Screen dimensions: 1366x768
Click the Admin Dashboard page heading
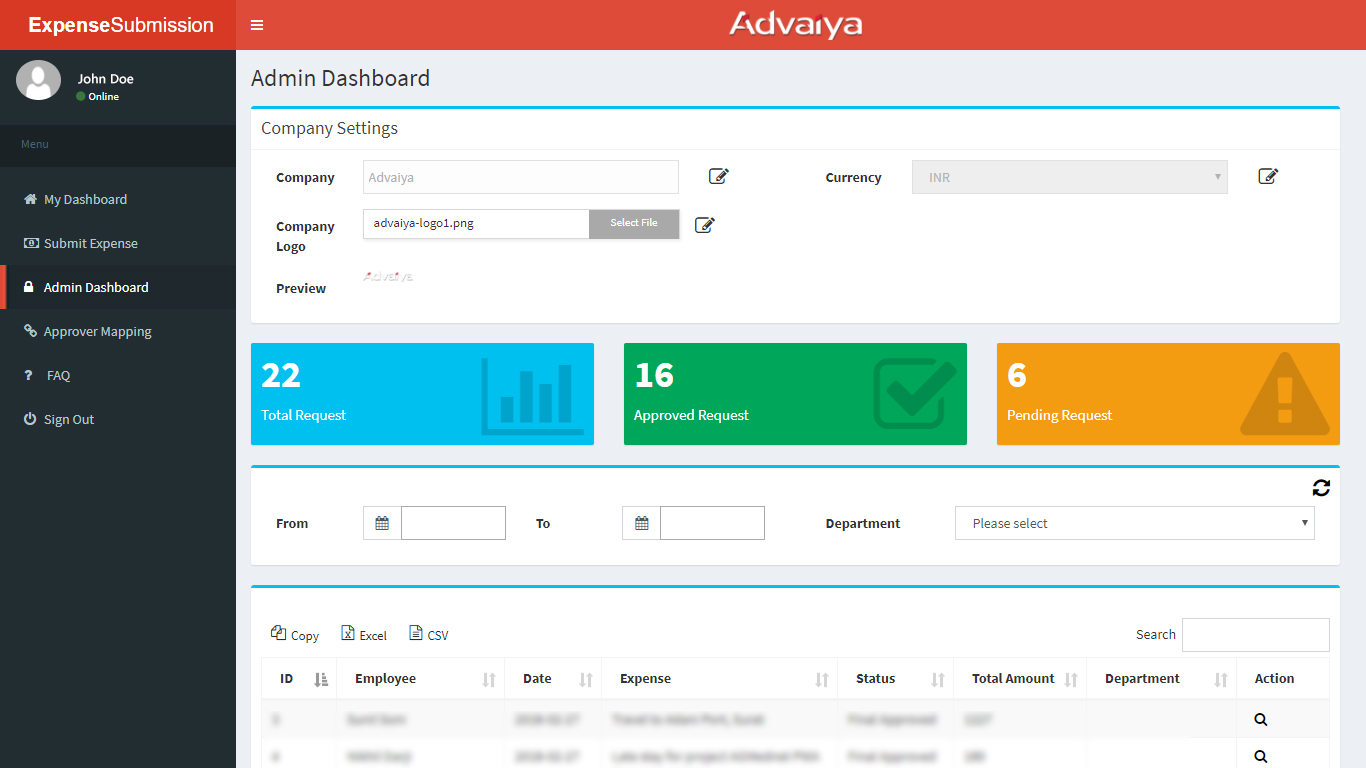click(x=340, y=78)
